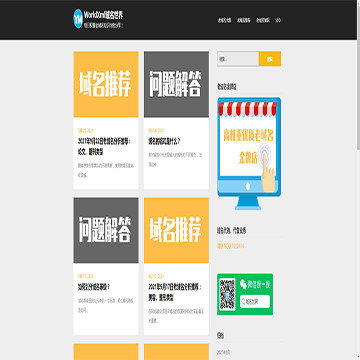
Task: Open the 2021年9月 archive link
Action: [x=224, y=352]
